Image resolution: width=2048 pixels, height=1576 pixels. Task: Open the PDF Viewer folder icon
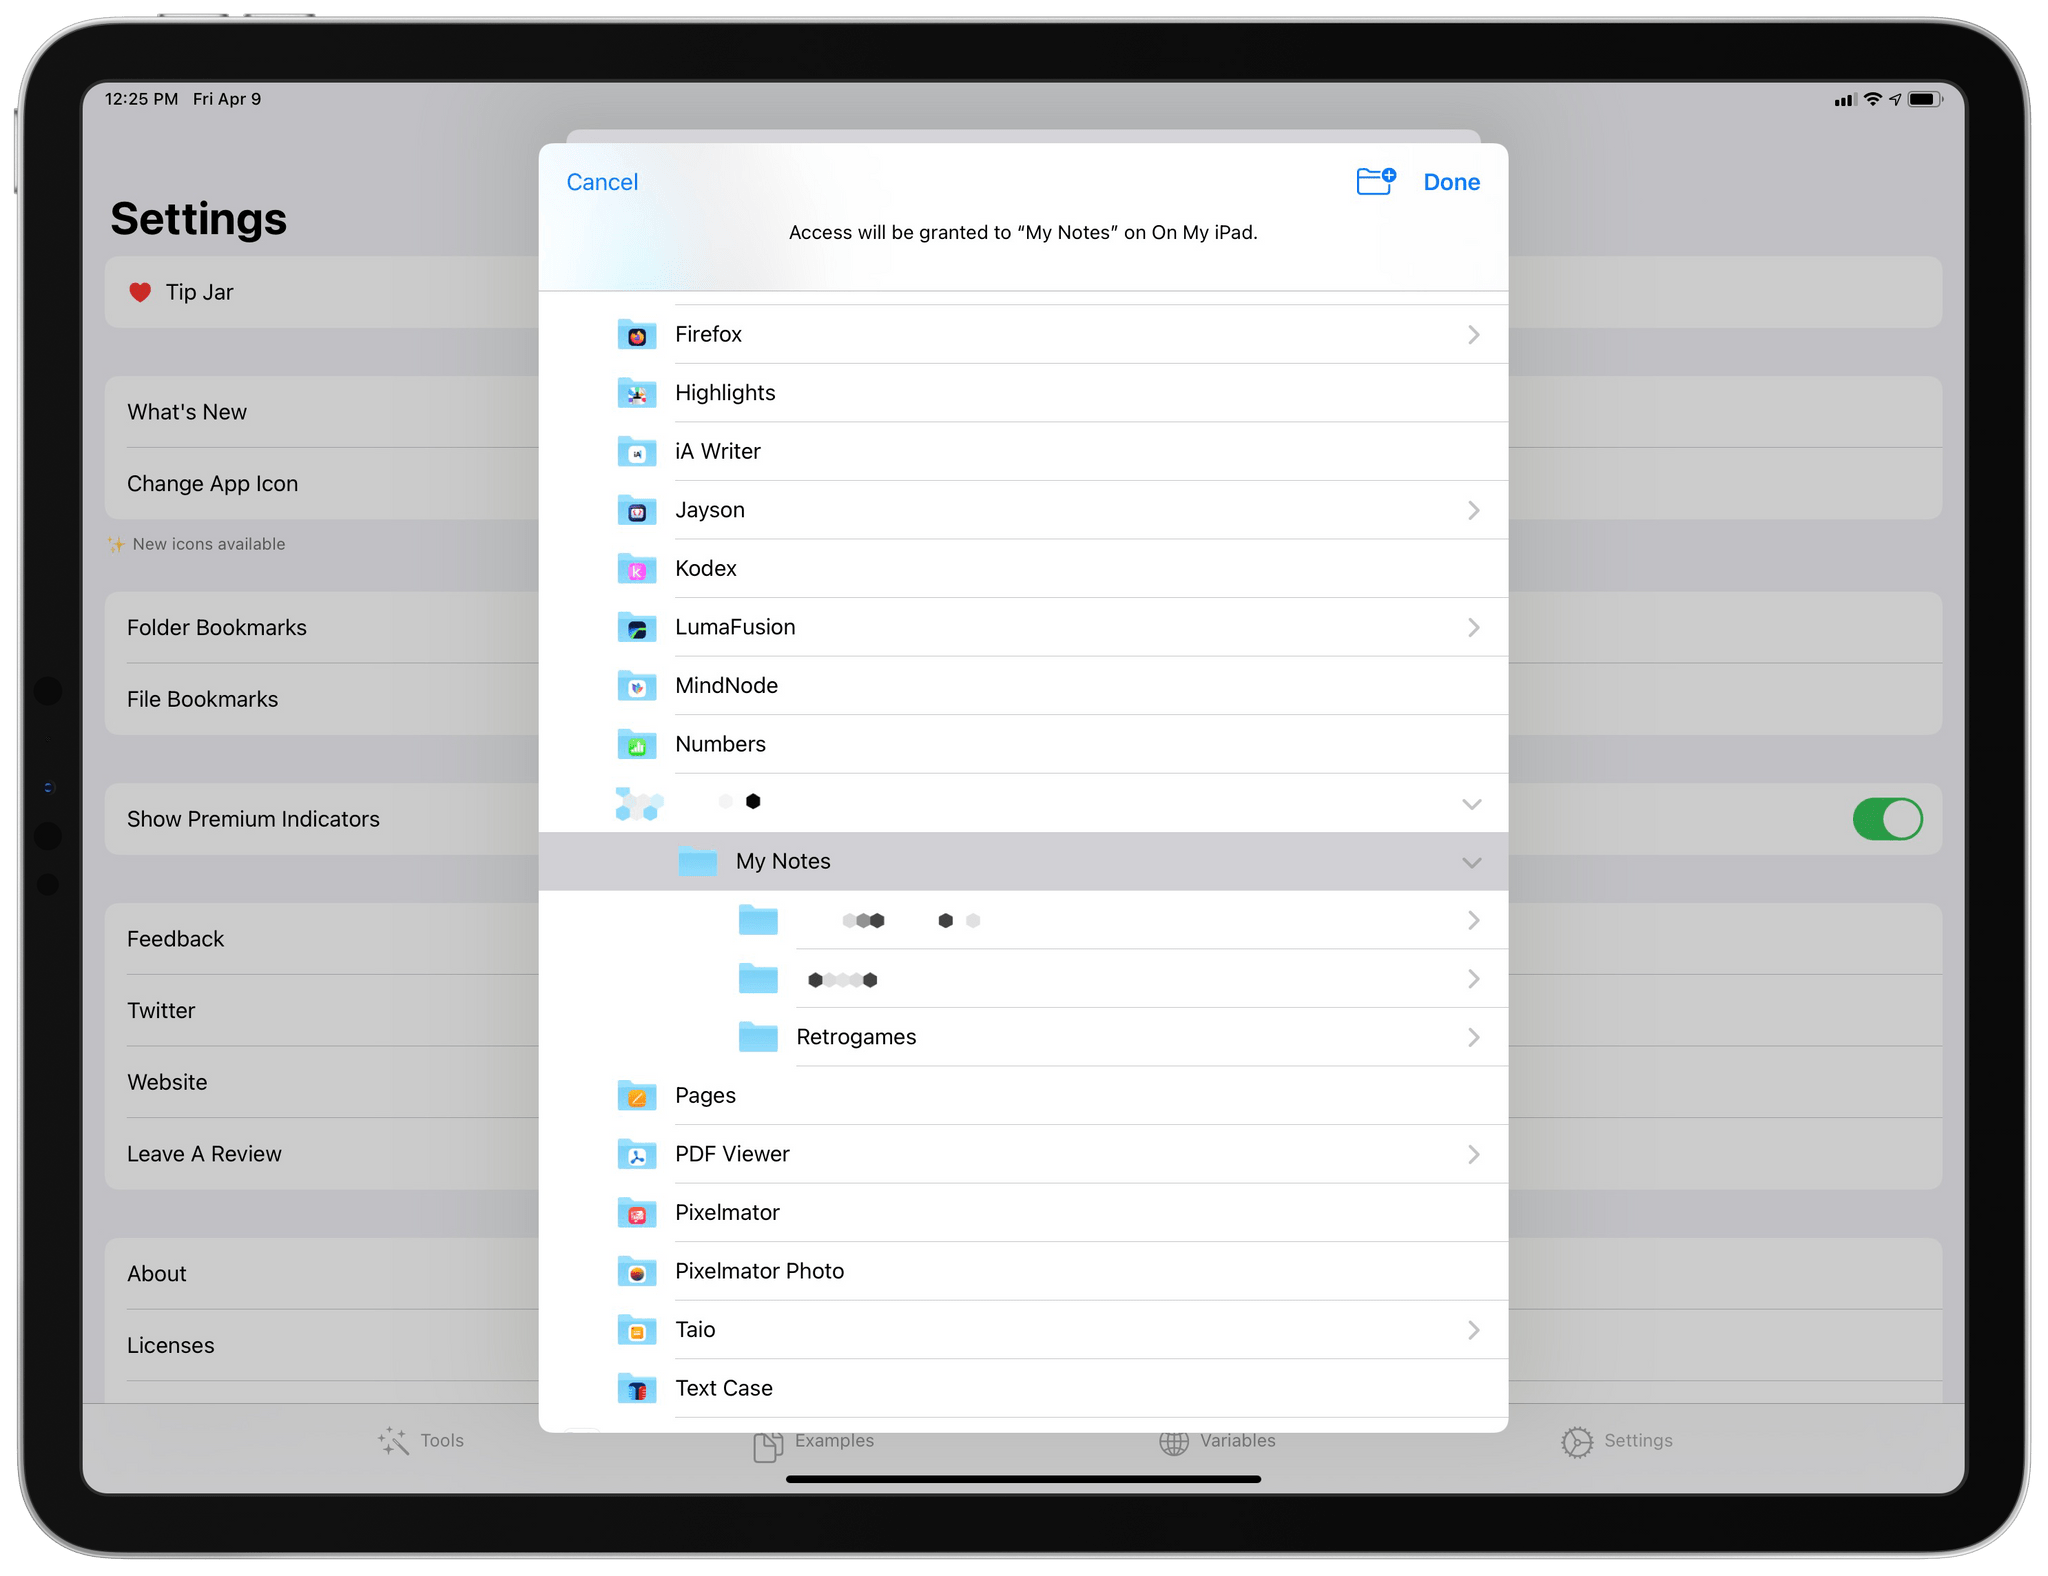coord(637,1154)
